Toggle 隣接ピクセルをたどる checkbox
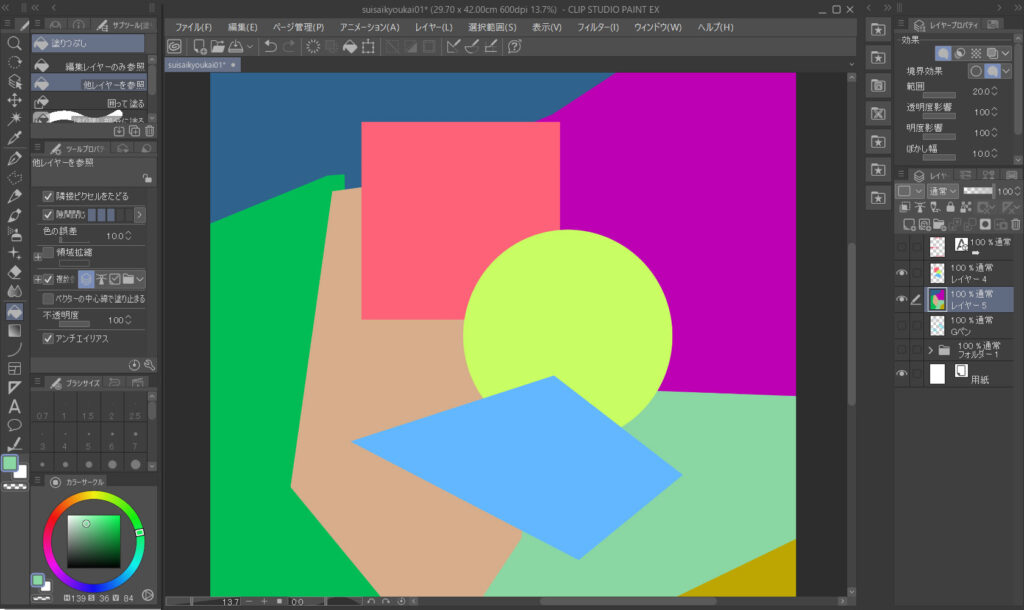This screenshot has width=1024, height=610. coord(48,196)
